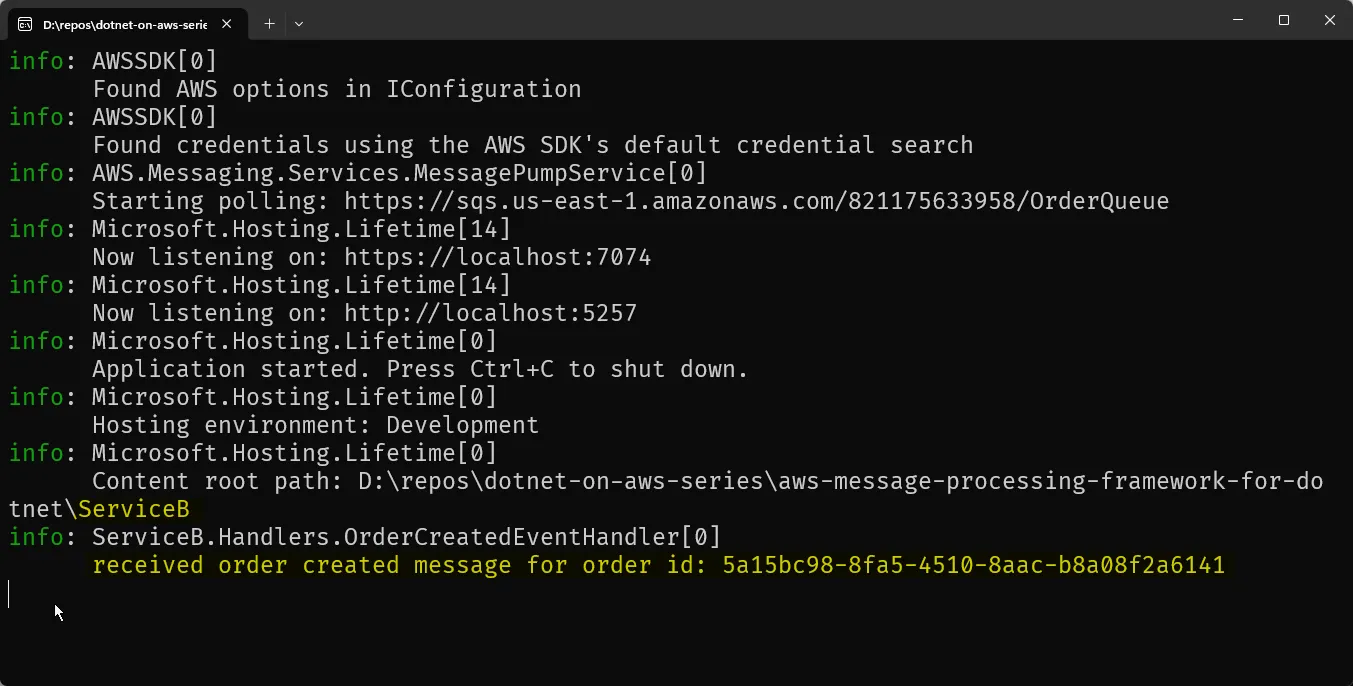
Task: Click the terminal icon in the tab
Action: 25,23
